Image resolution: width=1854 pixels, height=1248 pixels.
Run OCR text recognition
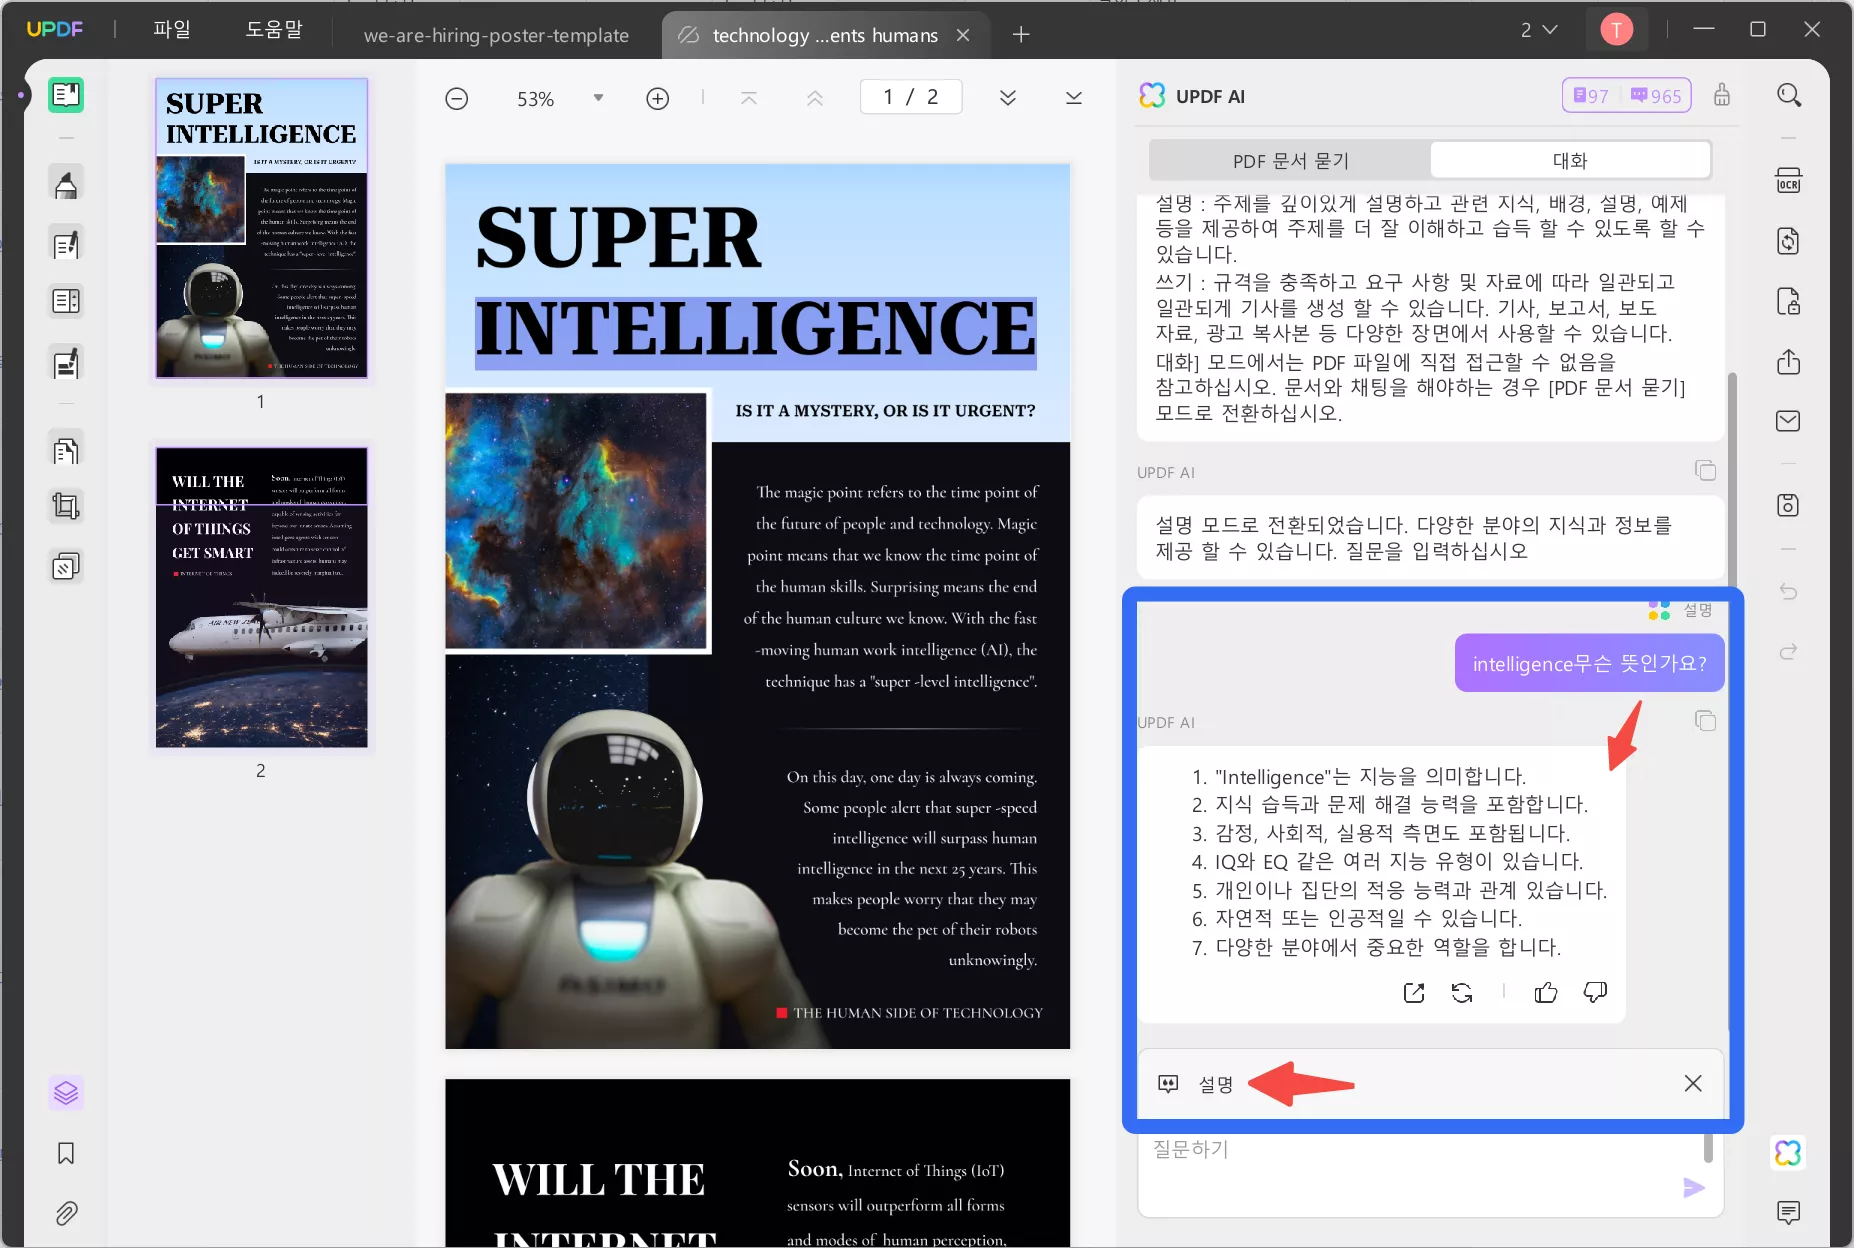click(1788, 181)
